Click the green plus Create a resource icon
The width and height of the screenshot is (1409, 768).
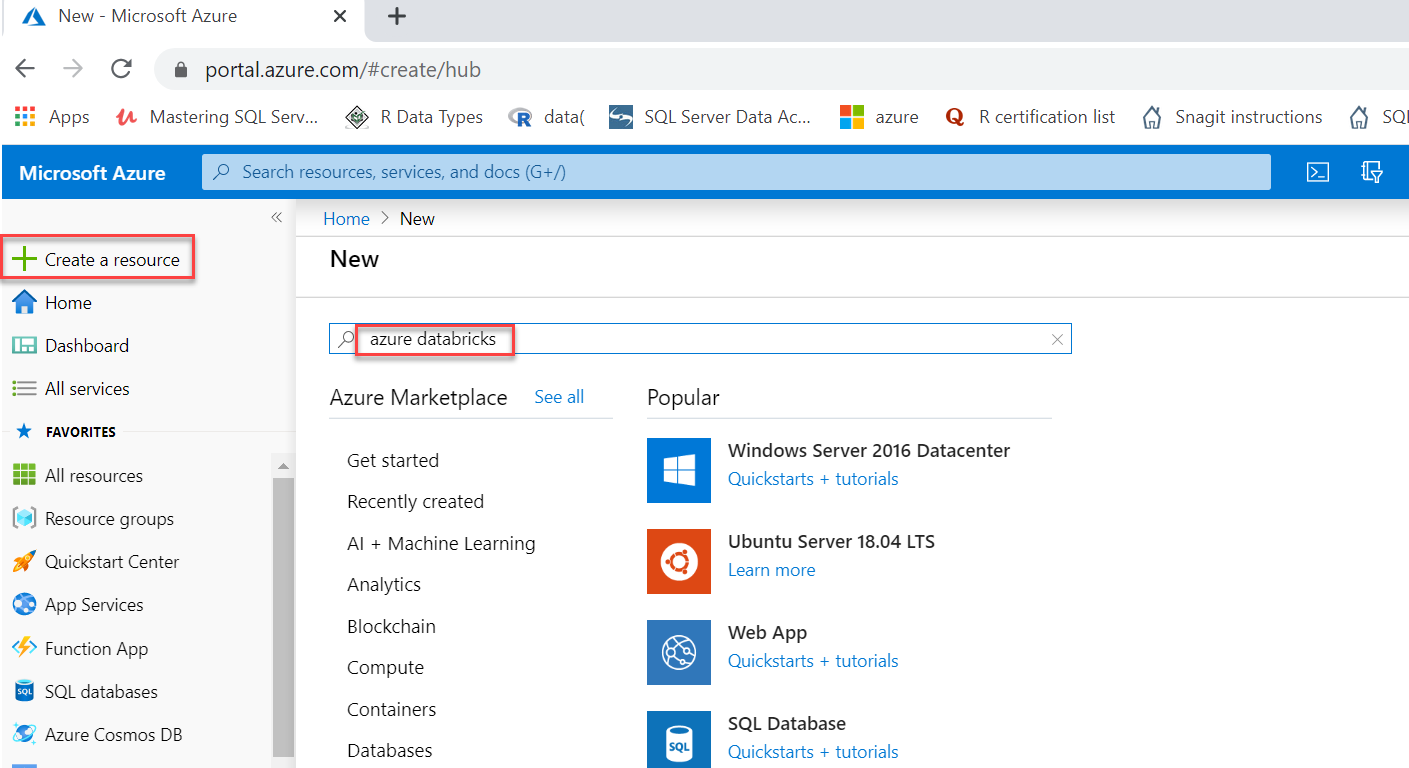click(24, 260)
